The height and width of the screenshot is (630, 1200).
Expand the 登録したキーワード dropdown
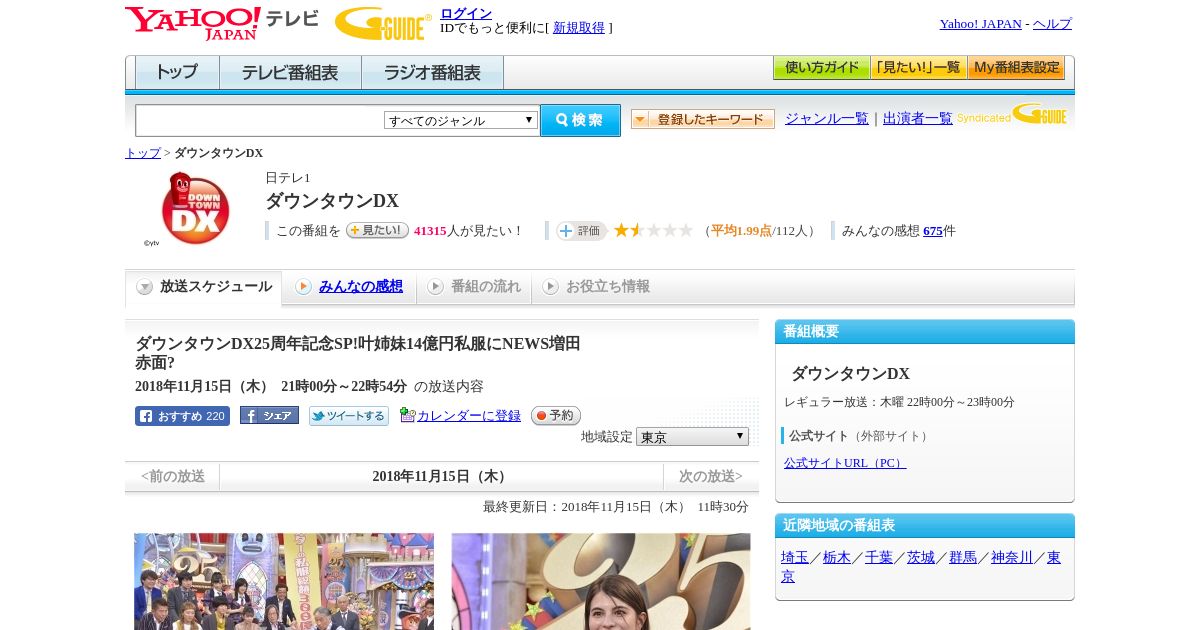point(703,119)
